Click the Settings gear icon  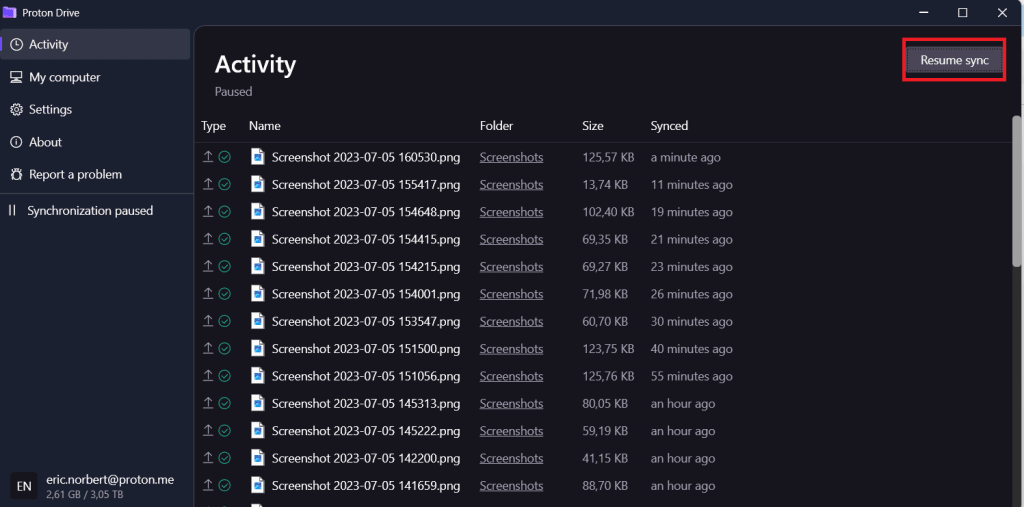pos(17,109)
